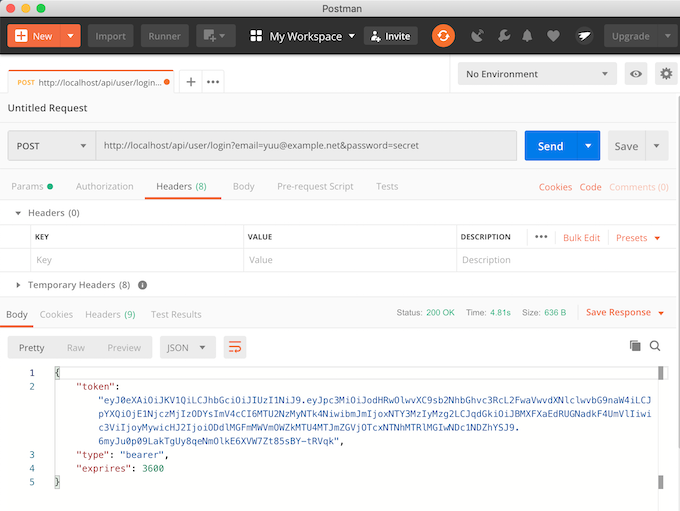Open the No Environment selector
This screenshot has width=680, height=511.
coord(537,74)
